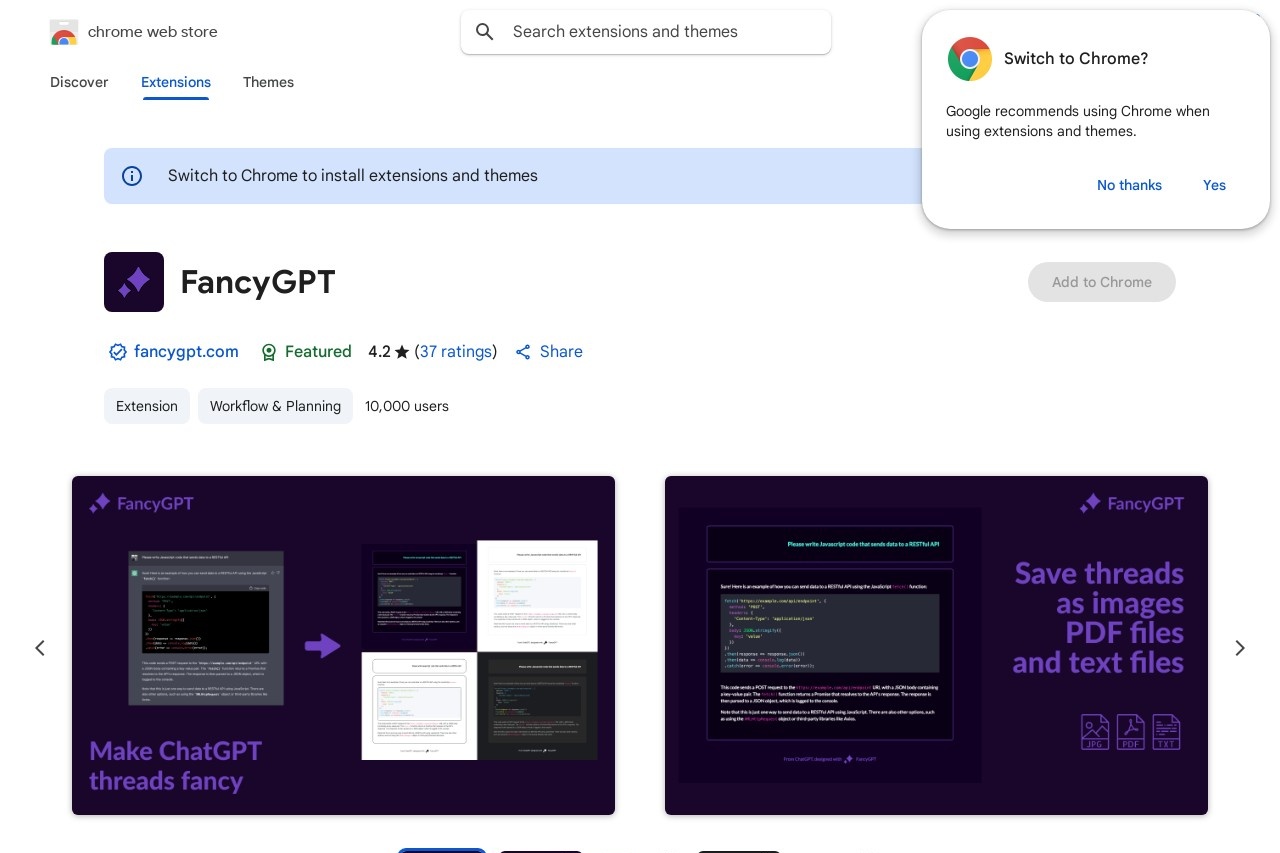The width and height of the screenshot is (1280, 853).
Task: Focus the 'Search extensions and themes' field
Action: point(646,32)
